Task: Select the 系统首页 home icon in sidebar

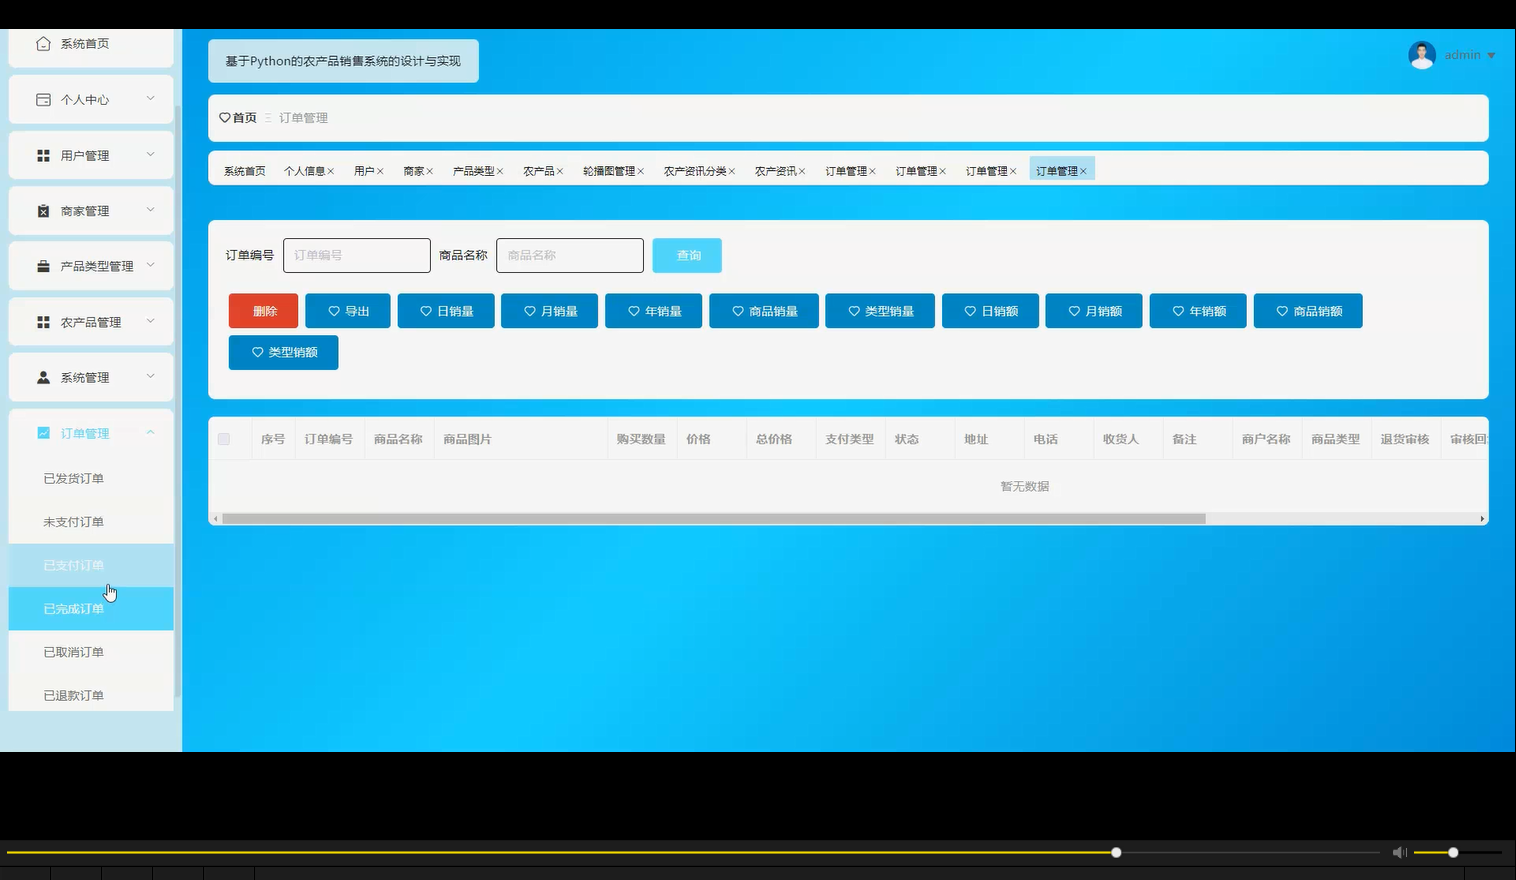Action: click(x=43, y=43)
